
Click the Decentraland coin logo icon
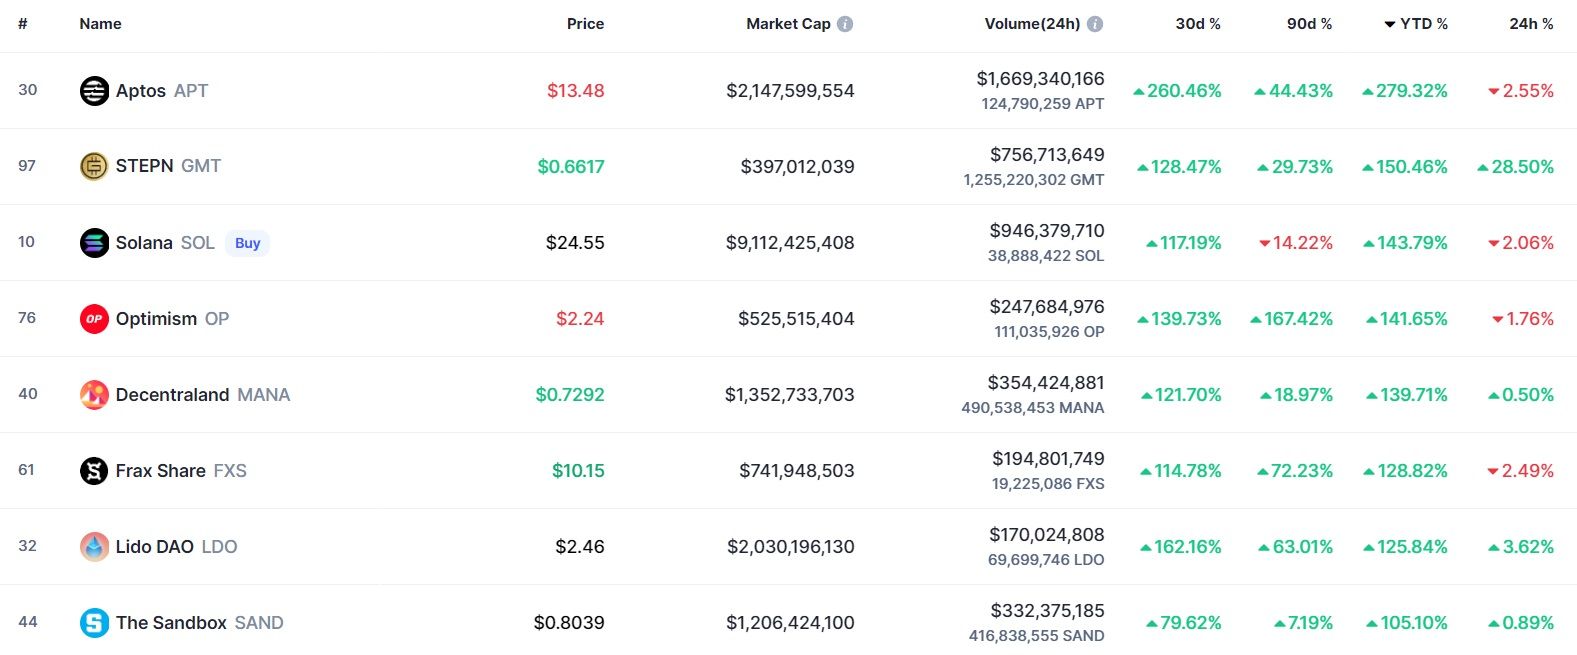coord(94,395)
